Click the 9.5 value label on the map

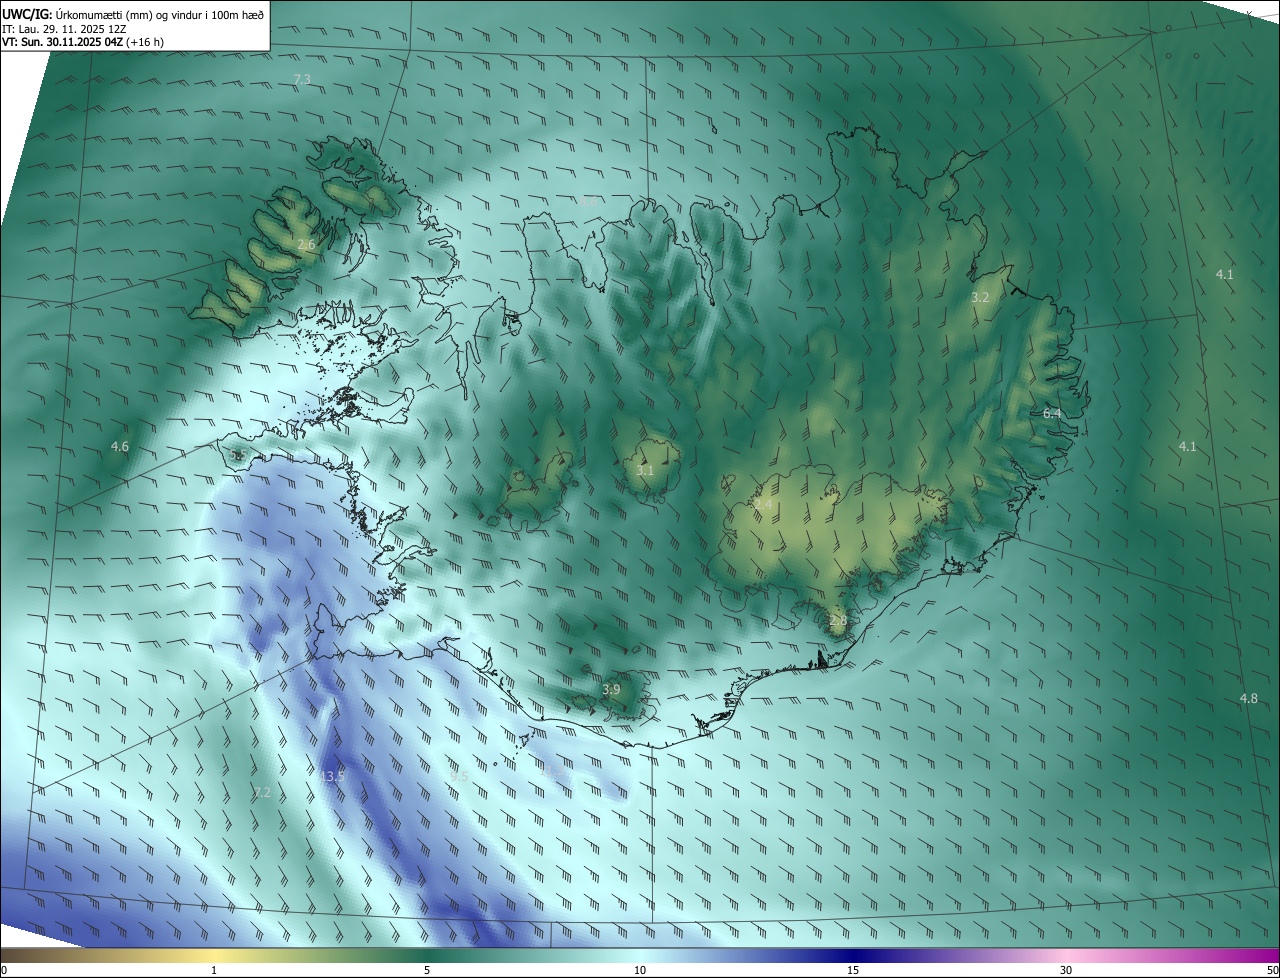click(x=459, y=776)
